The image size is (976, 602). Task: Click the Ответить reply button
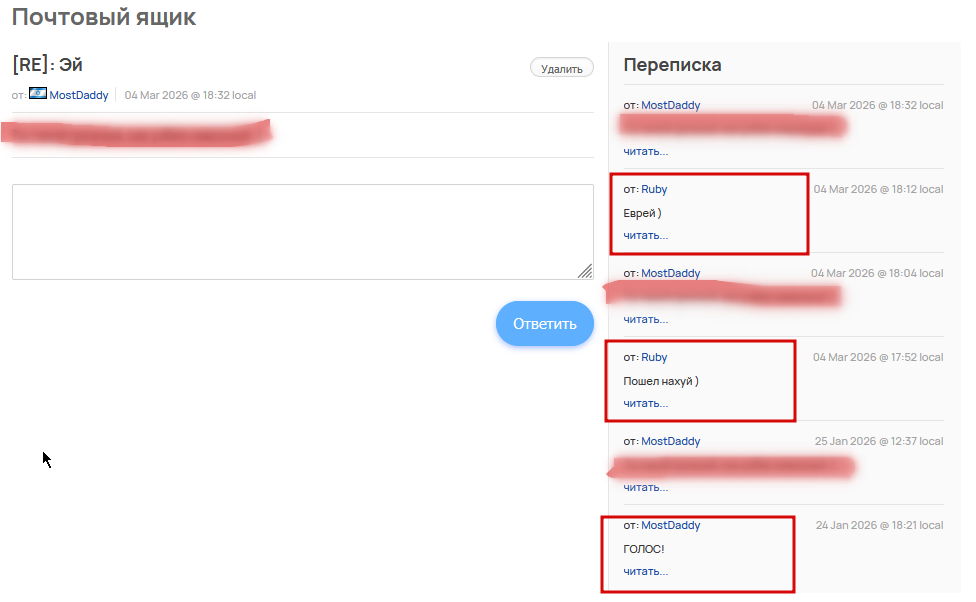pos(545,324)
